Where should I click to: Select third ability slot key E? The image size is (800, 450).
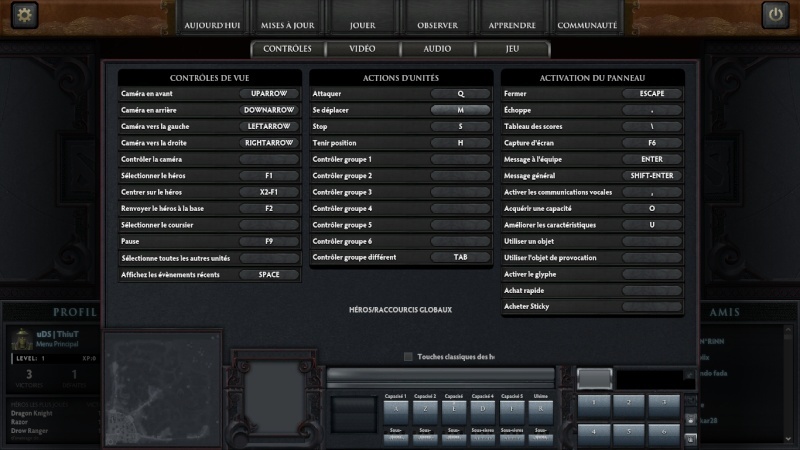click(454, 411)
